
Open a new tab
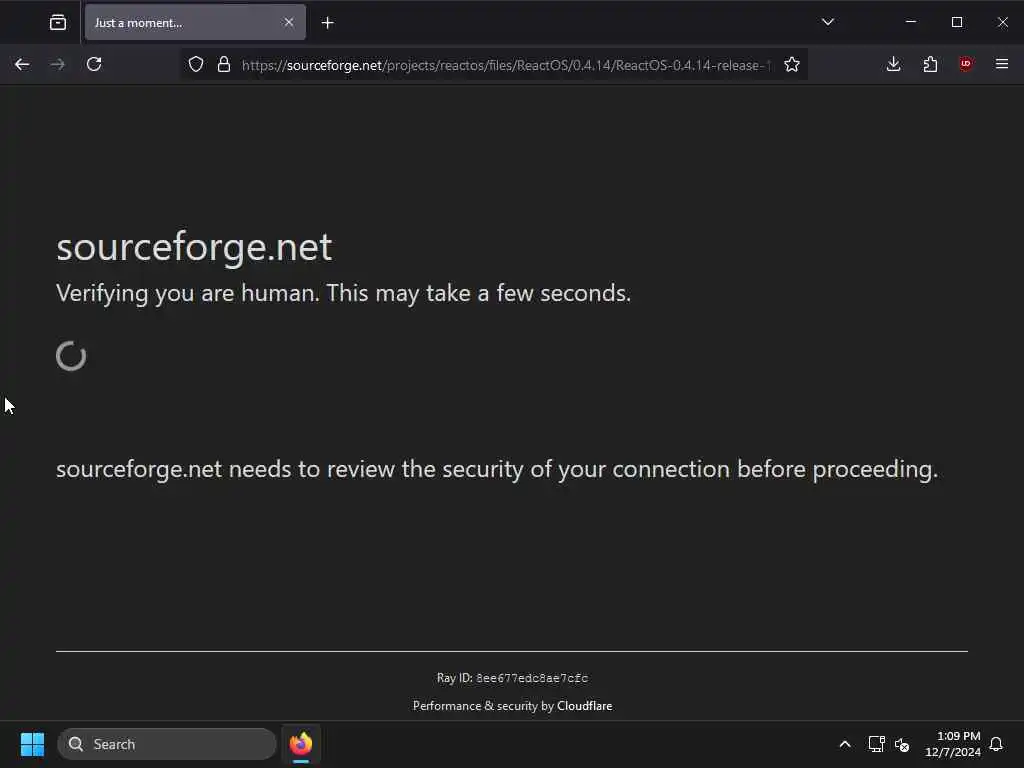327,22
